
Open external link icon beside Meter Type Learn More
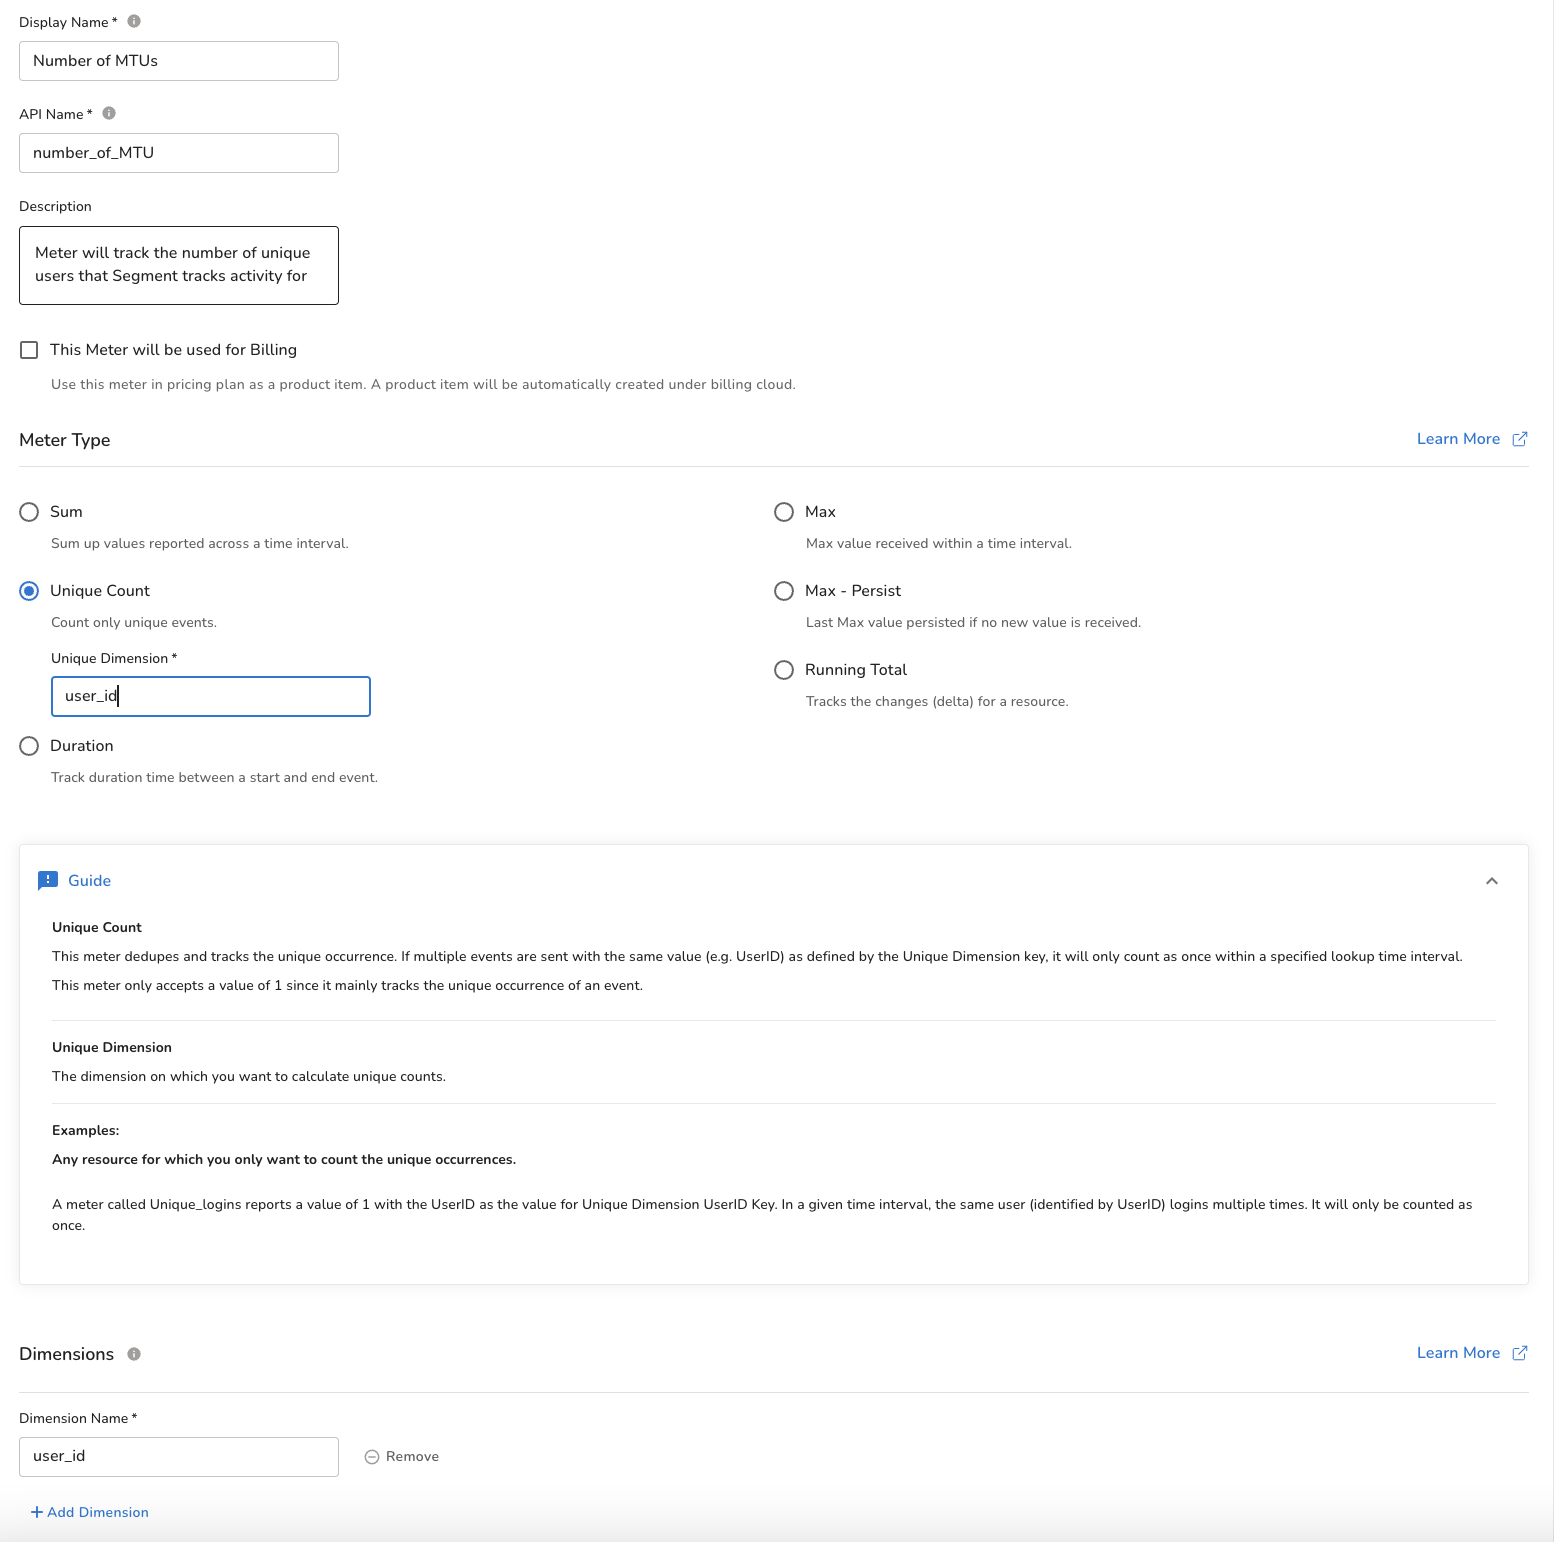(1520, 439)
